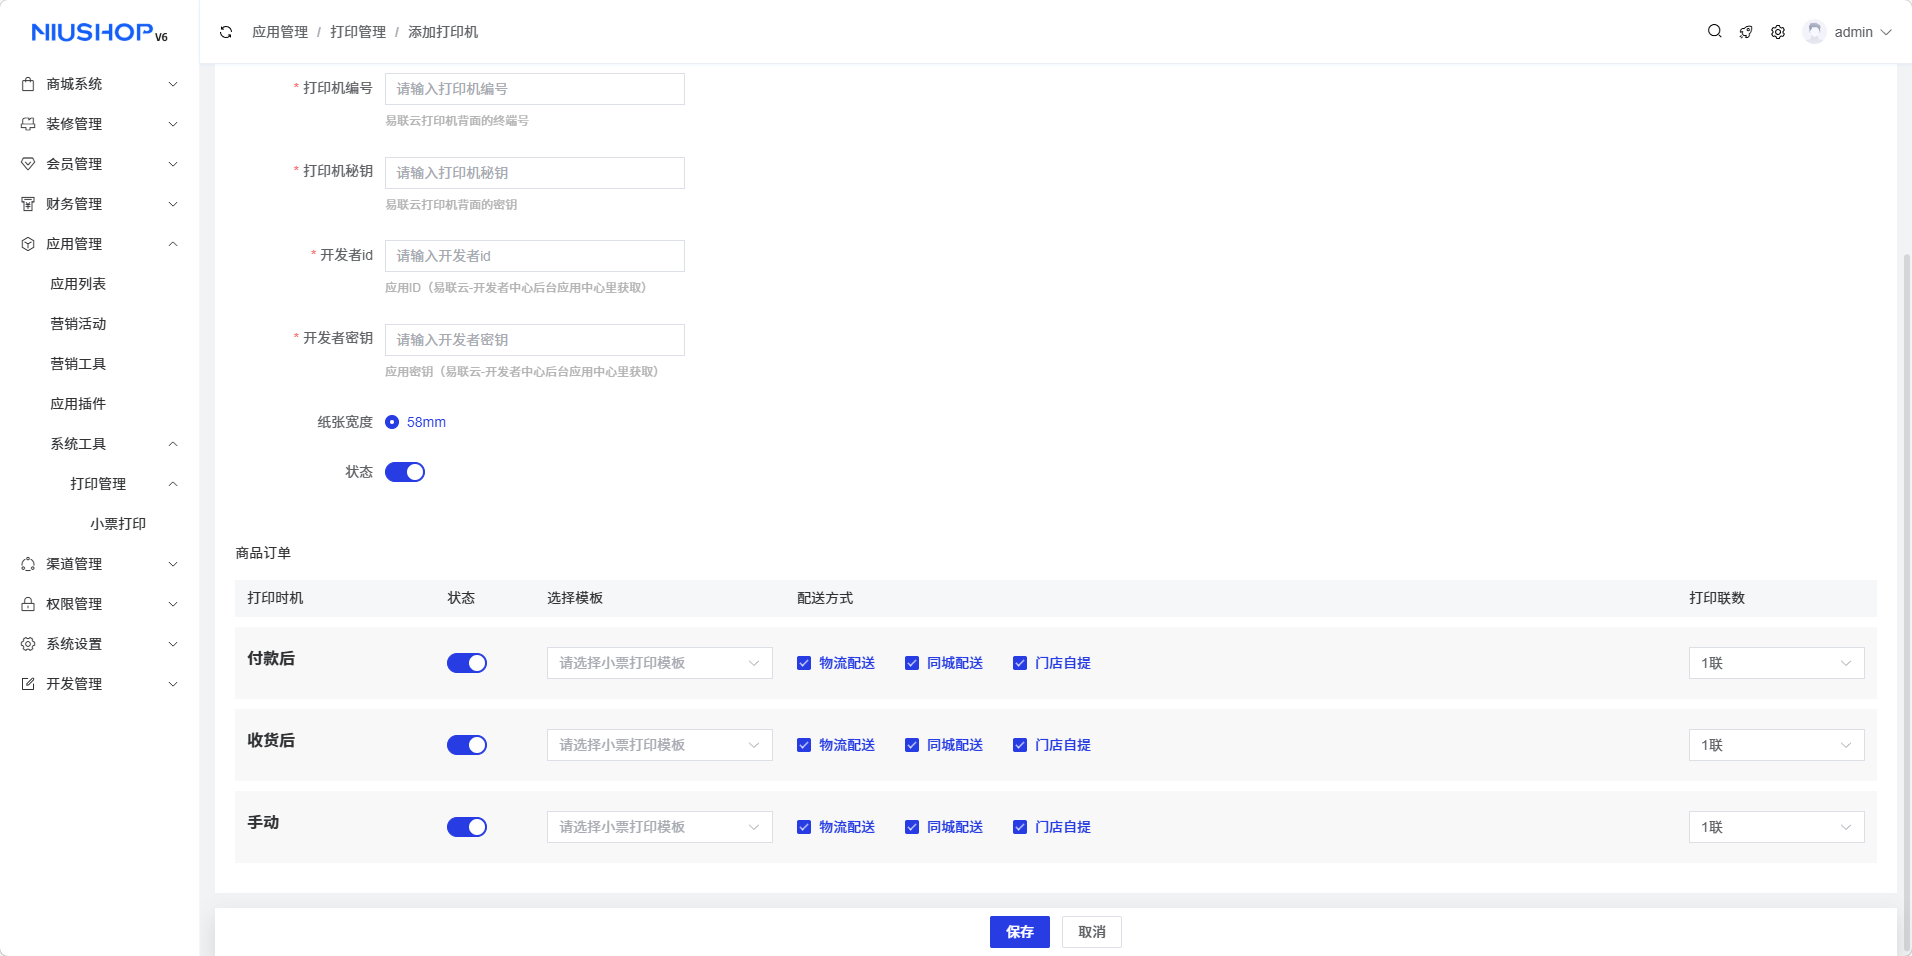This screenshot has height=956, width=1912.
Task: Open template dropdown for 收货后 row
Action: coord(660,745)
